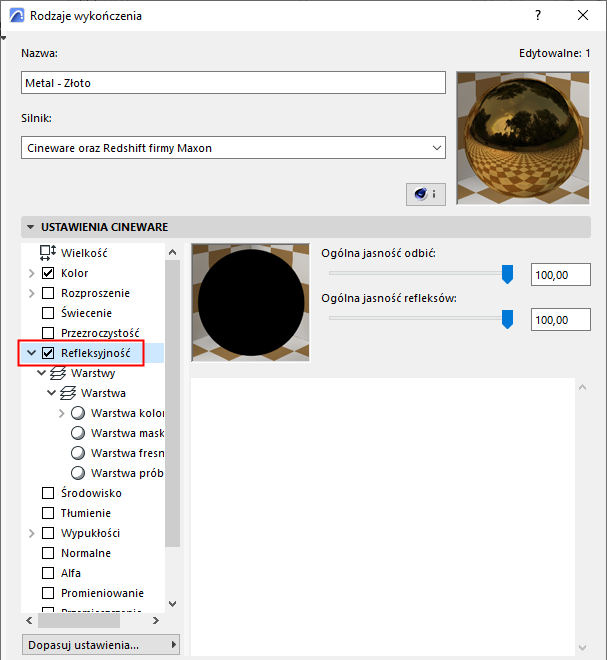Image resolution: width=607 pixels, height=660 pixels.
Task: Select the Przezroczystość row label
Action: [100, 333]
